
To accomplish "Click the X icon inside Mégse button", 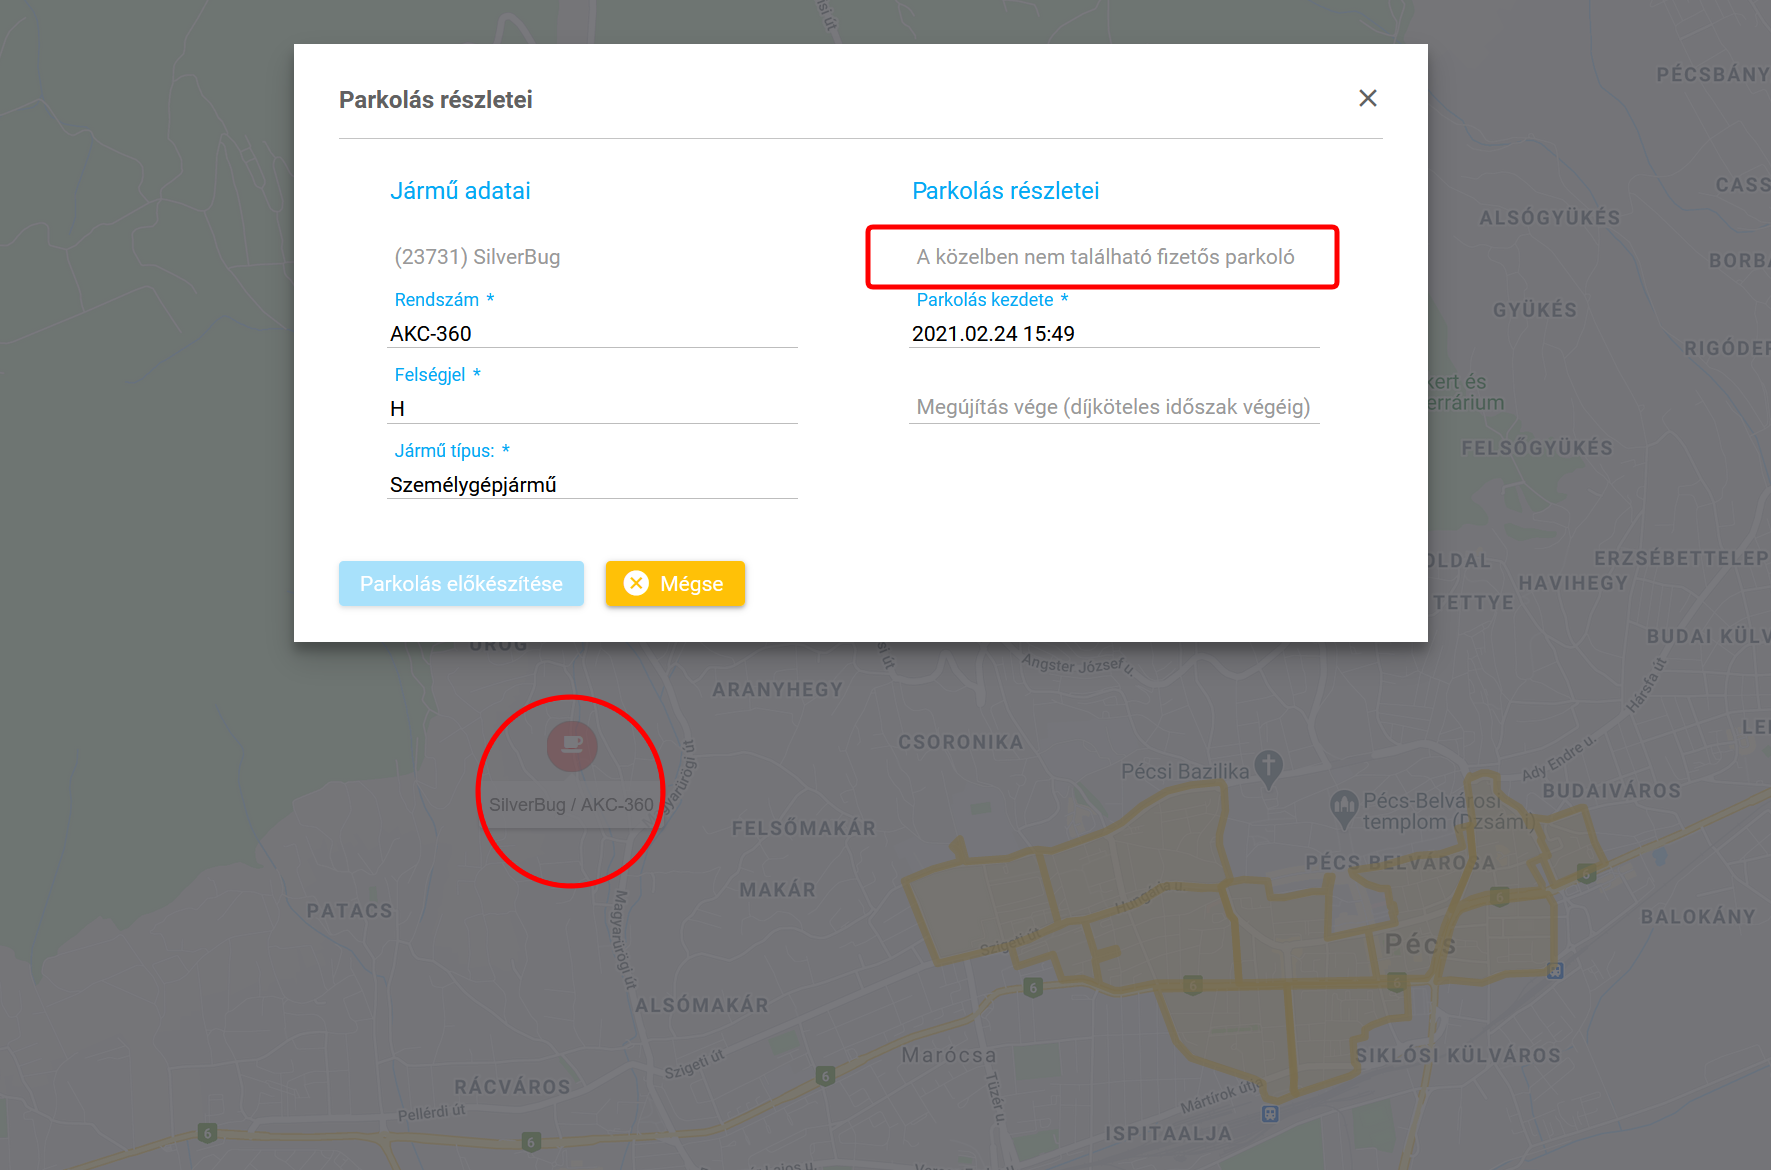I will pos(636,583).
